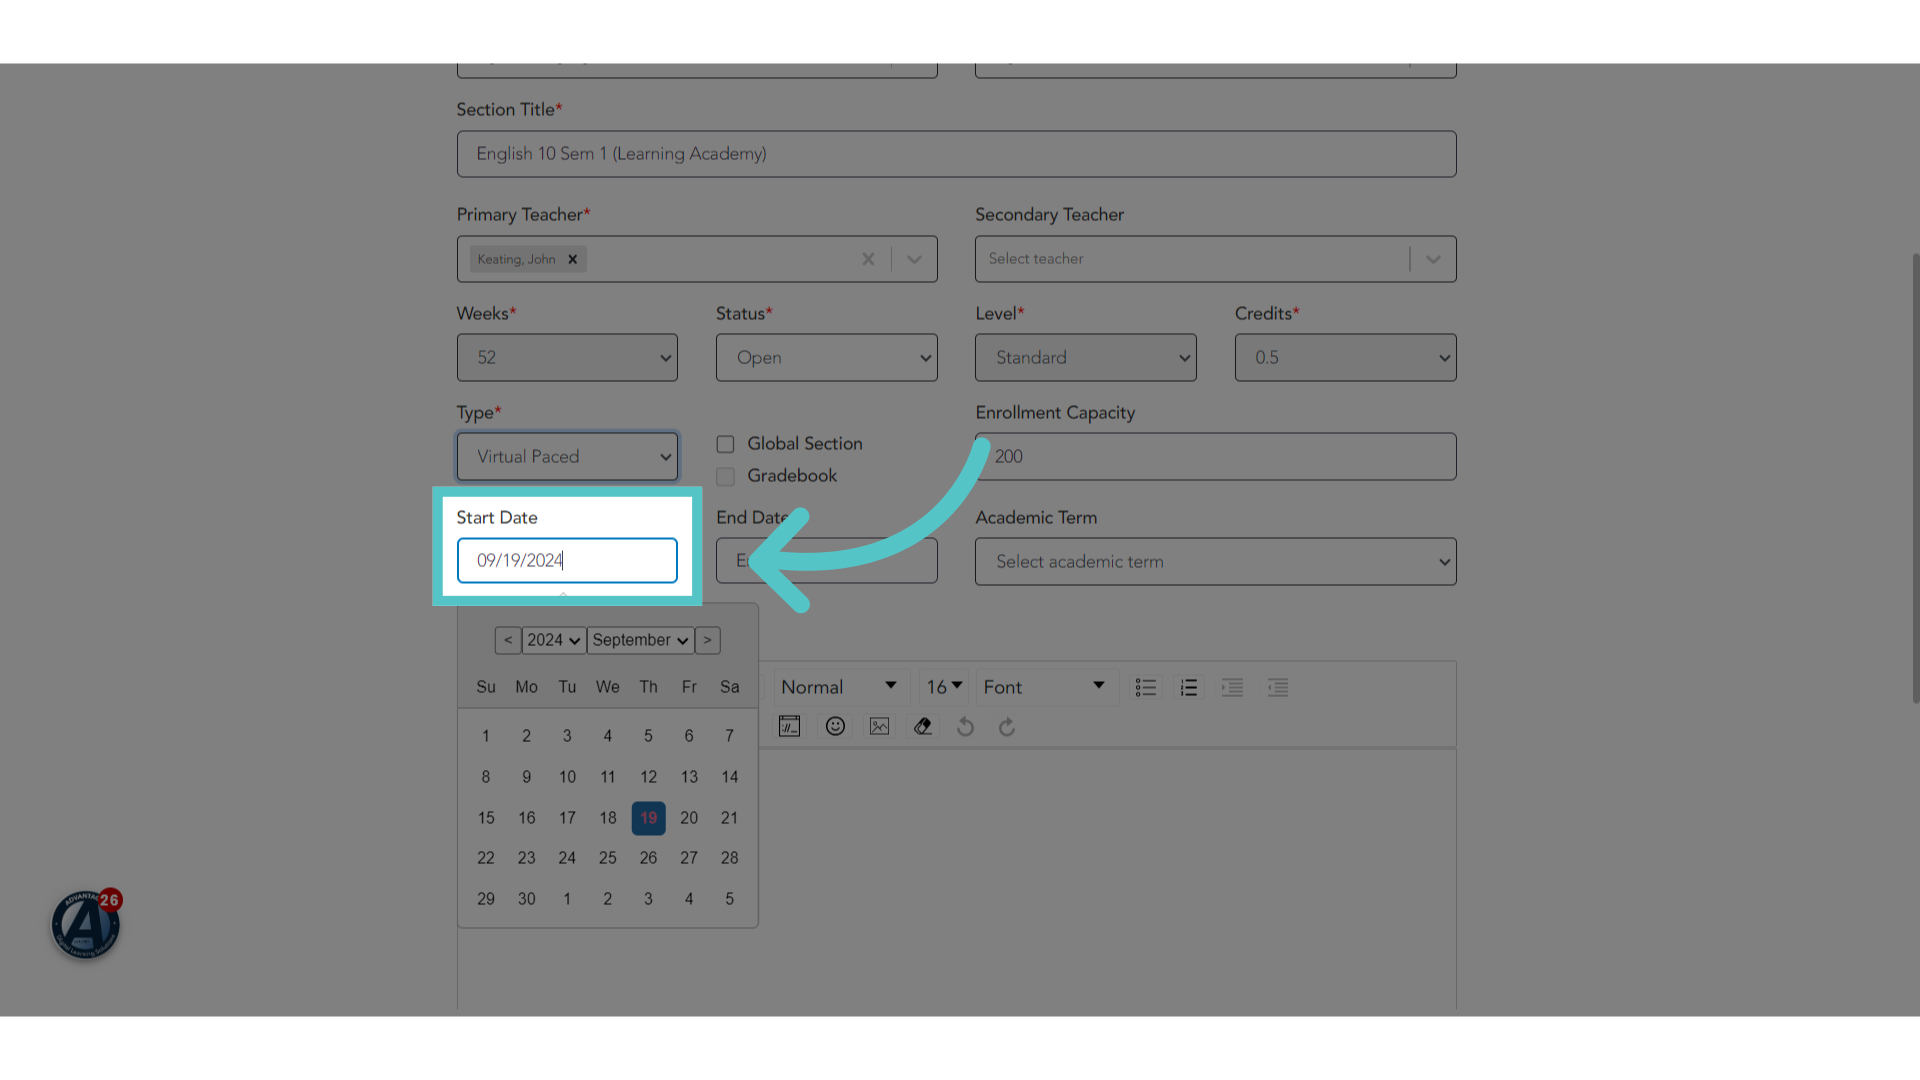Open the Font family menu
The height and width of the screenshot is (1080, 1920).
pyautogui.click(x=1045, y=687)
